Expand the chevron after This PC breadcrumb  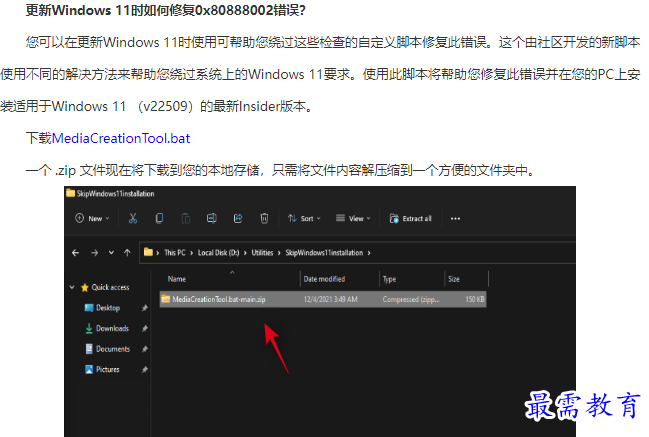click(x=192, y=253)
